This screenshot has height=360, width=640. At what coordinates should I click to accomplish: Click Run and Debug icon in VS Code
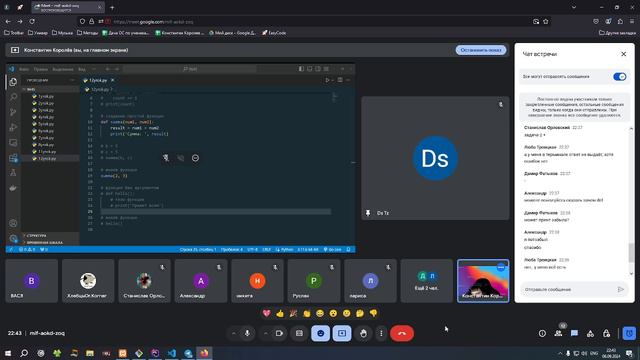[13, 127]
